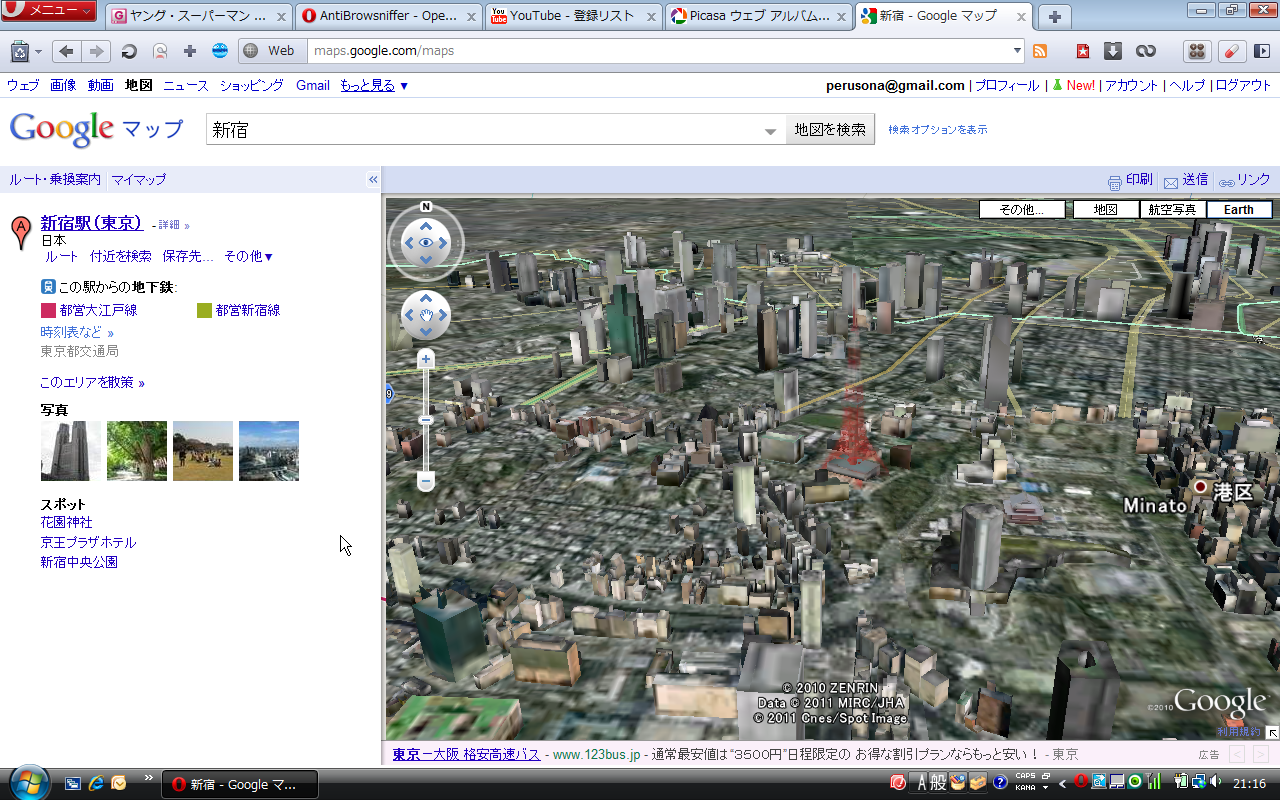
Task: Switch map view to 地図
Action: pyautogui.click(x=1105, y=210)
